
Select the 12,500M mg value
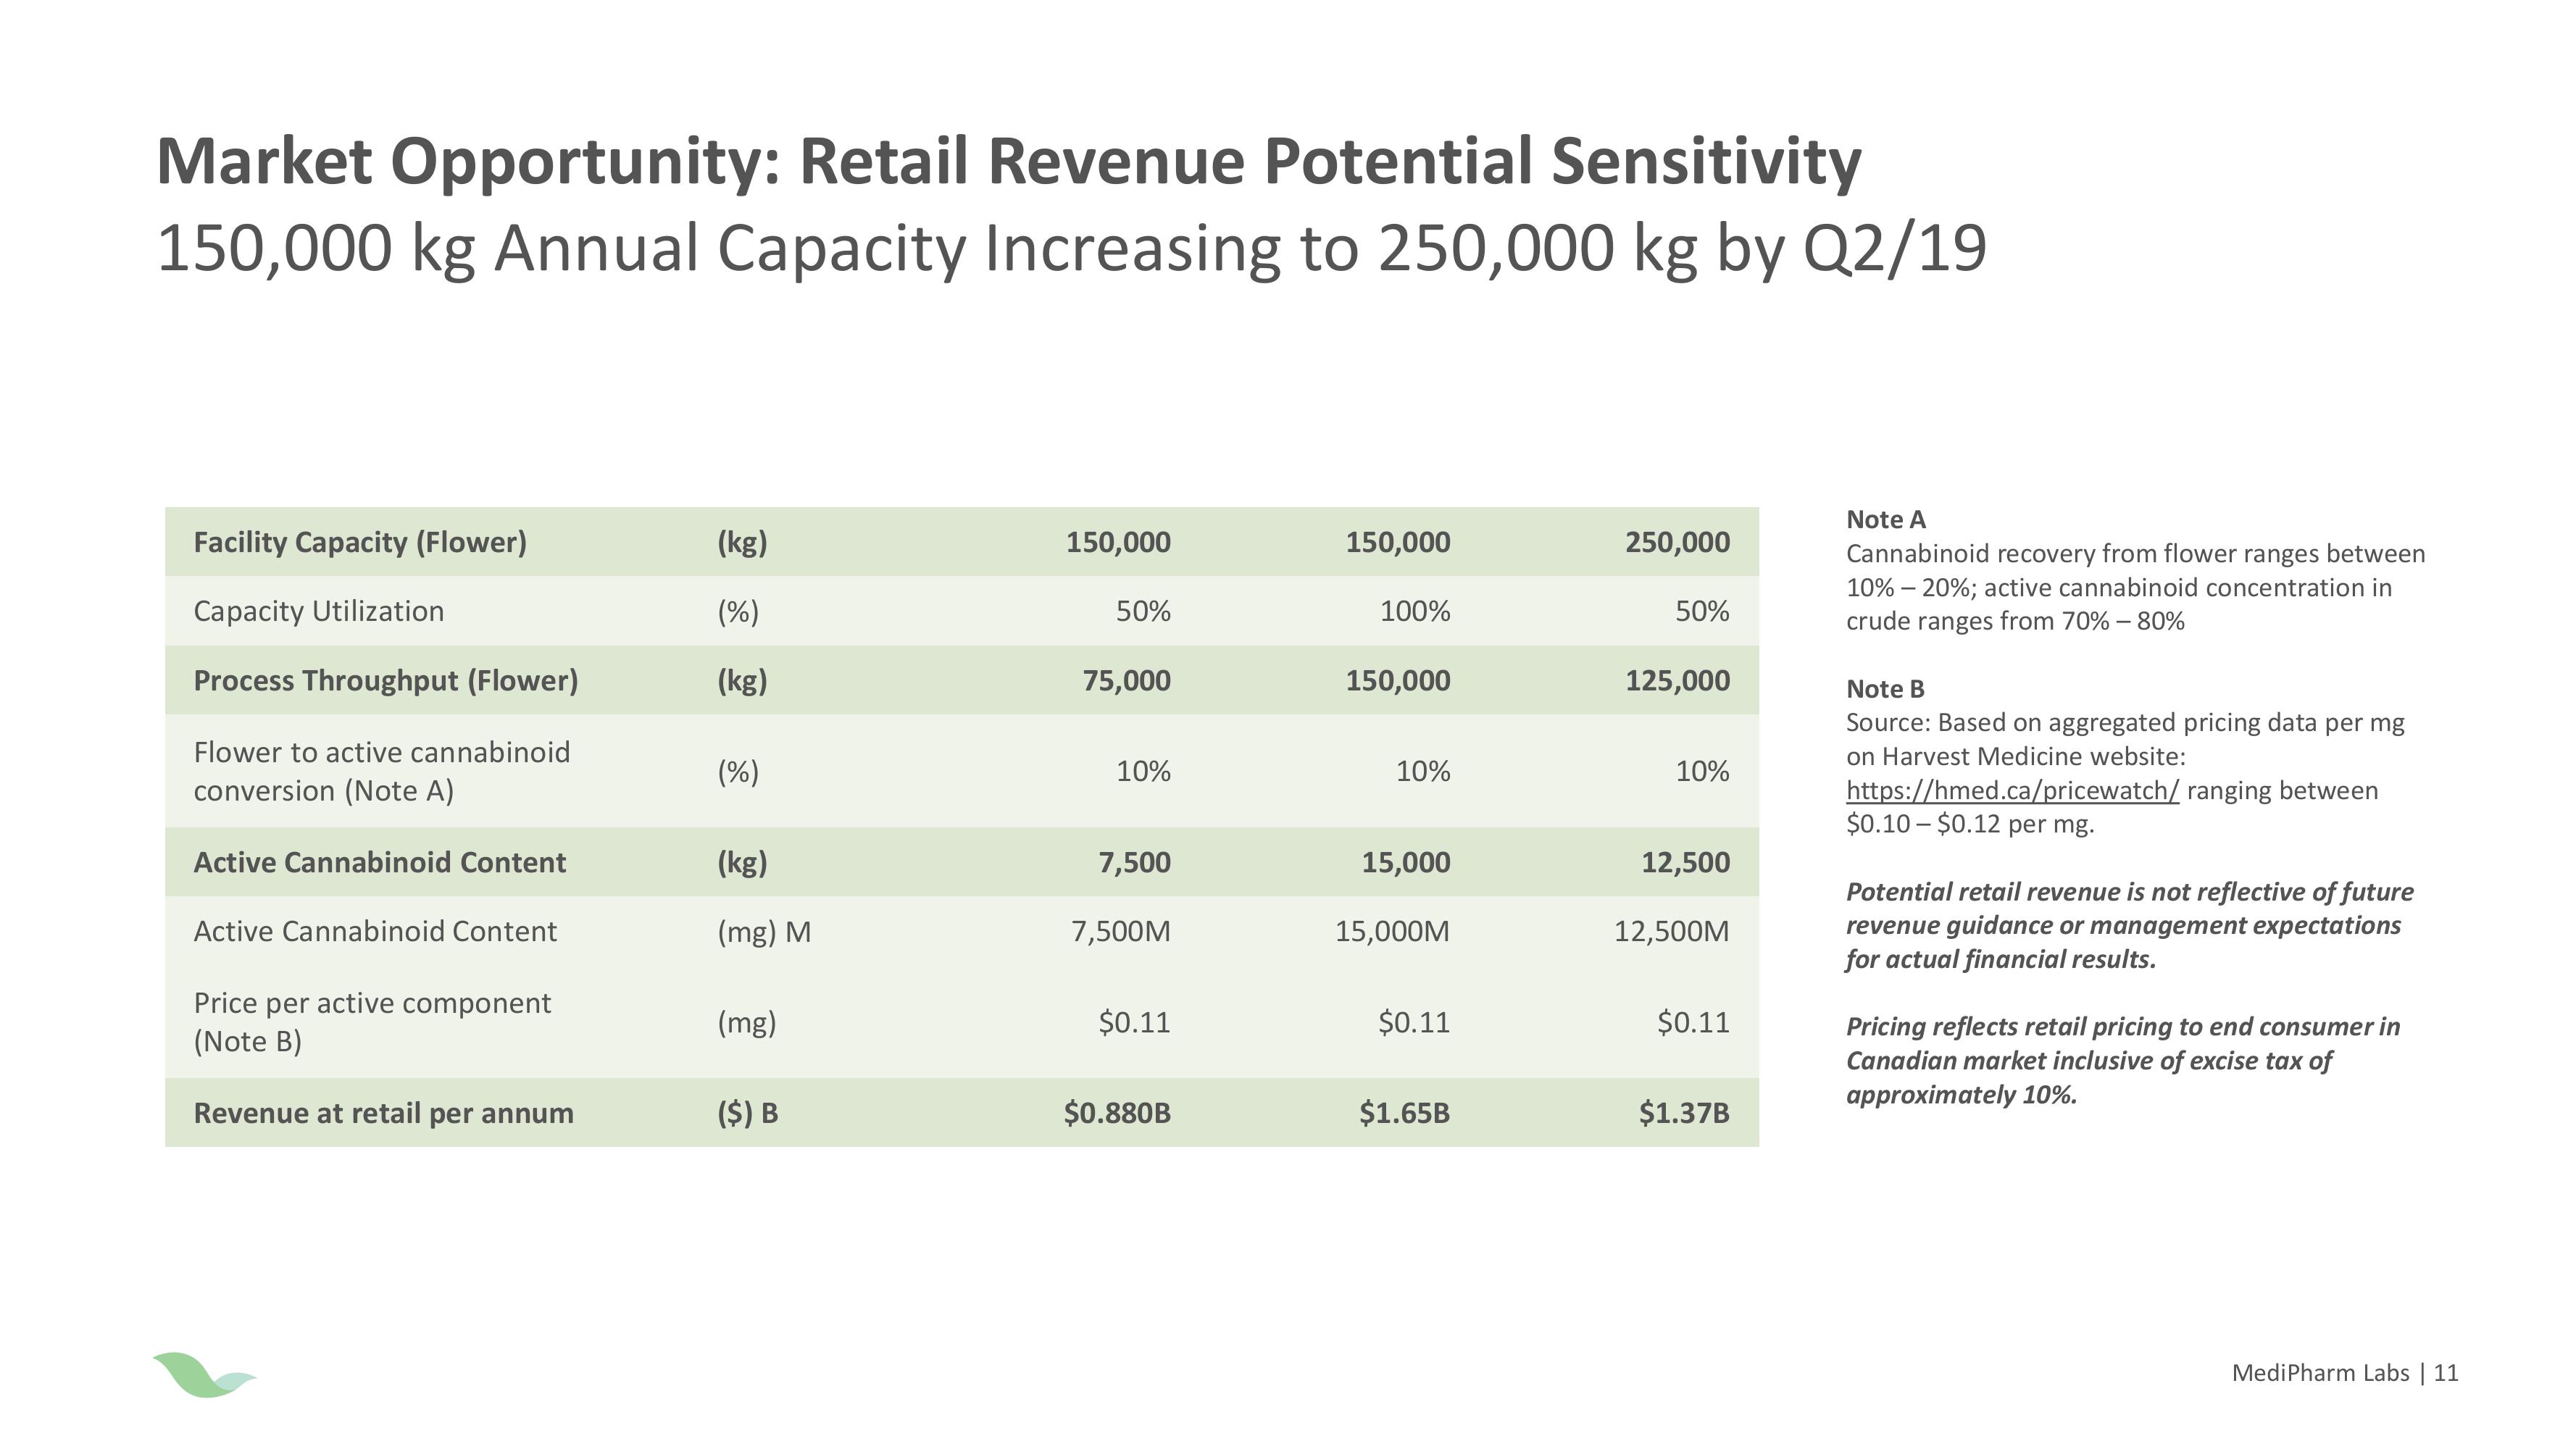pyautogui.click(x=1671, y=931)
